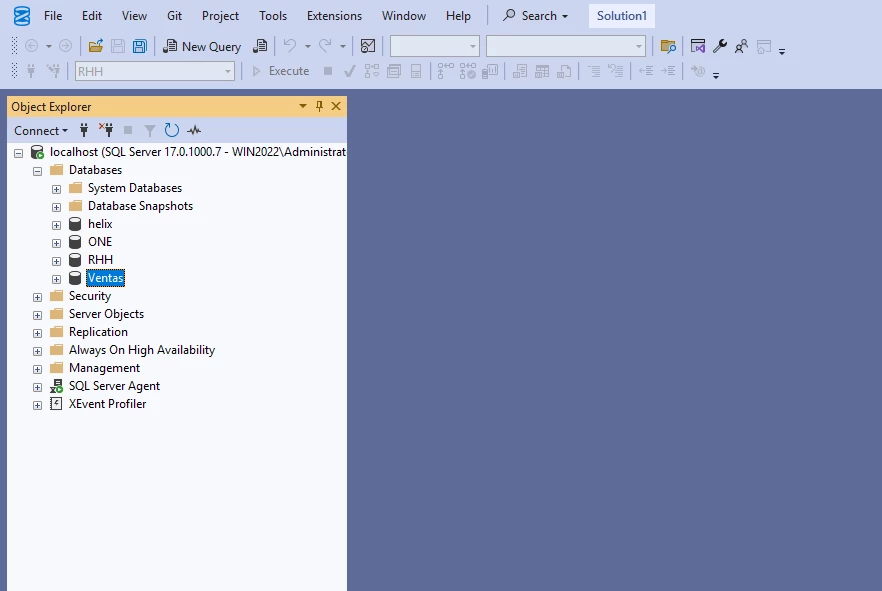
Task: Click the Activity Monitor pulse icon in Object Explorer
Action: coord(194,130)
